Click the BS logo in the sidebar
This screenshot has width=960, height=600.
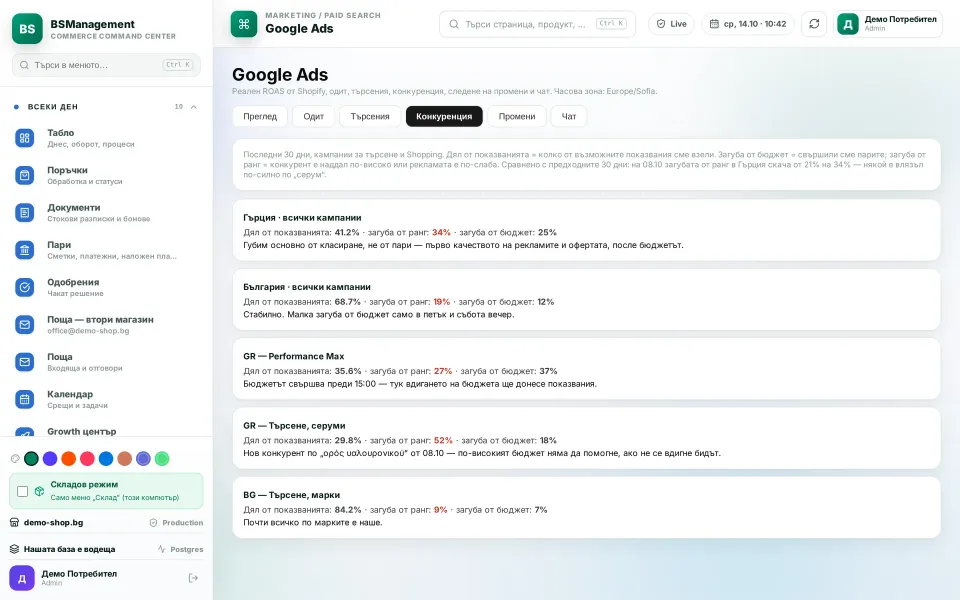28,29
